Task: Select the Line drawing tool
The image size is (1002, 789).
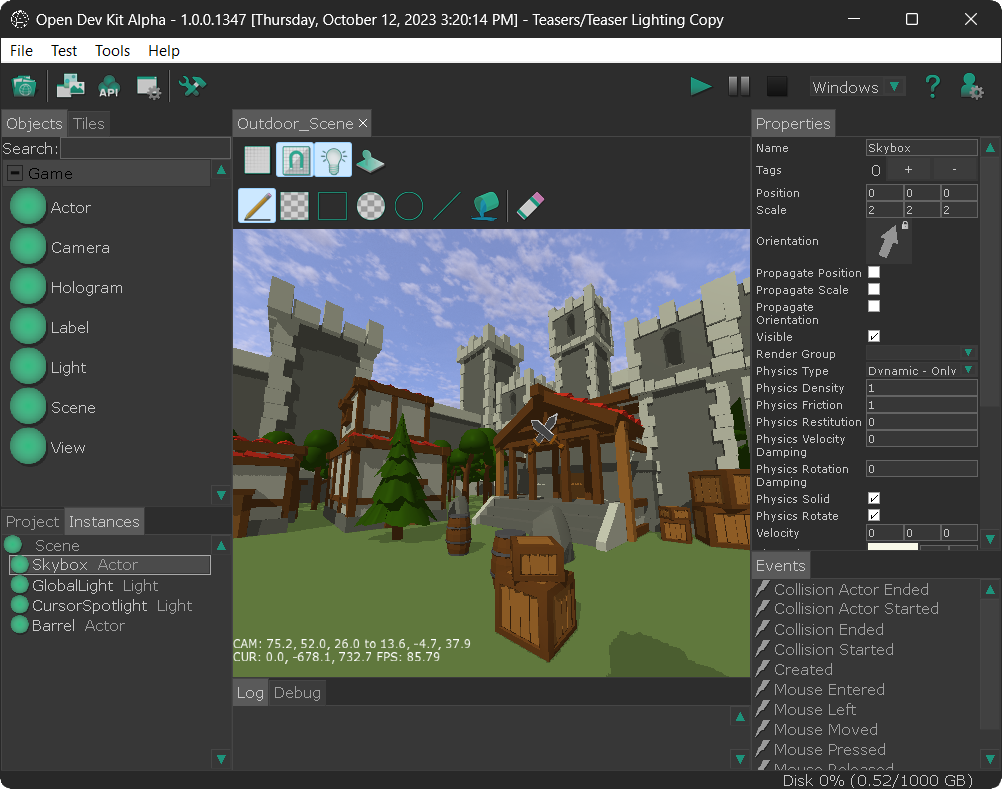Action: 446,205
